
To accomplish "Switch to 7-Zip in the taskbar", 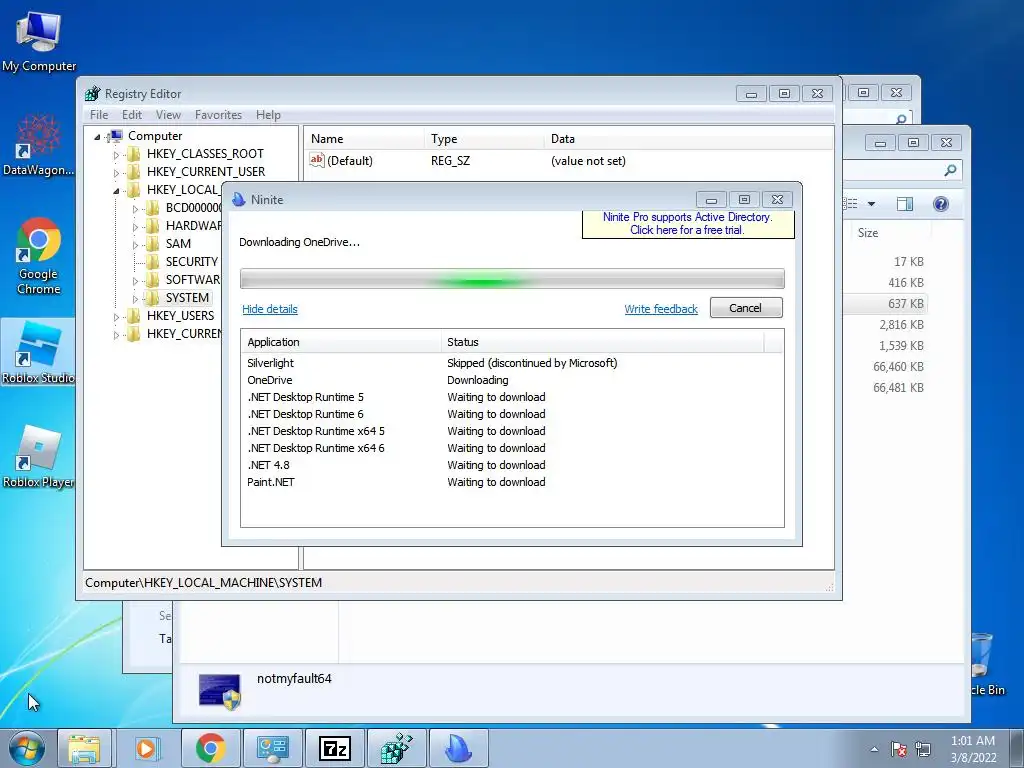I will tap(334, 748).
